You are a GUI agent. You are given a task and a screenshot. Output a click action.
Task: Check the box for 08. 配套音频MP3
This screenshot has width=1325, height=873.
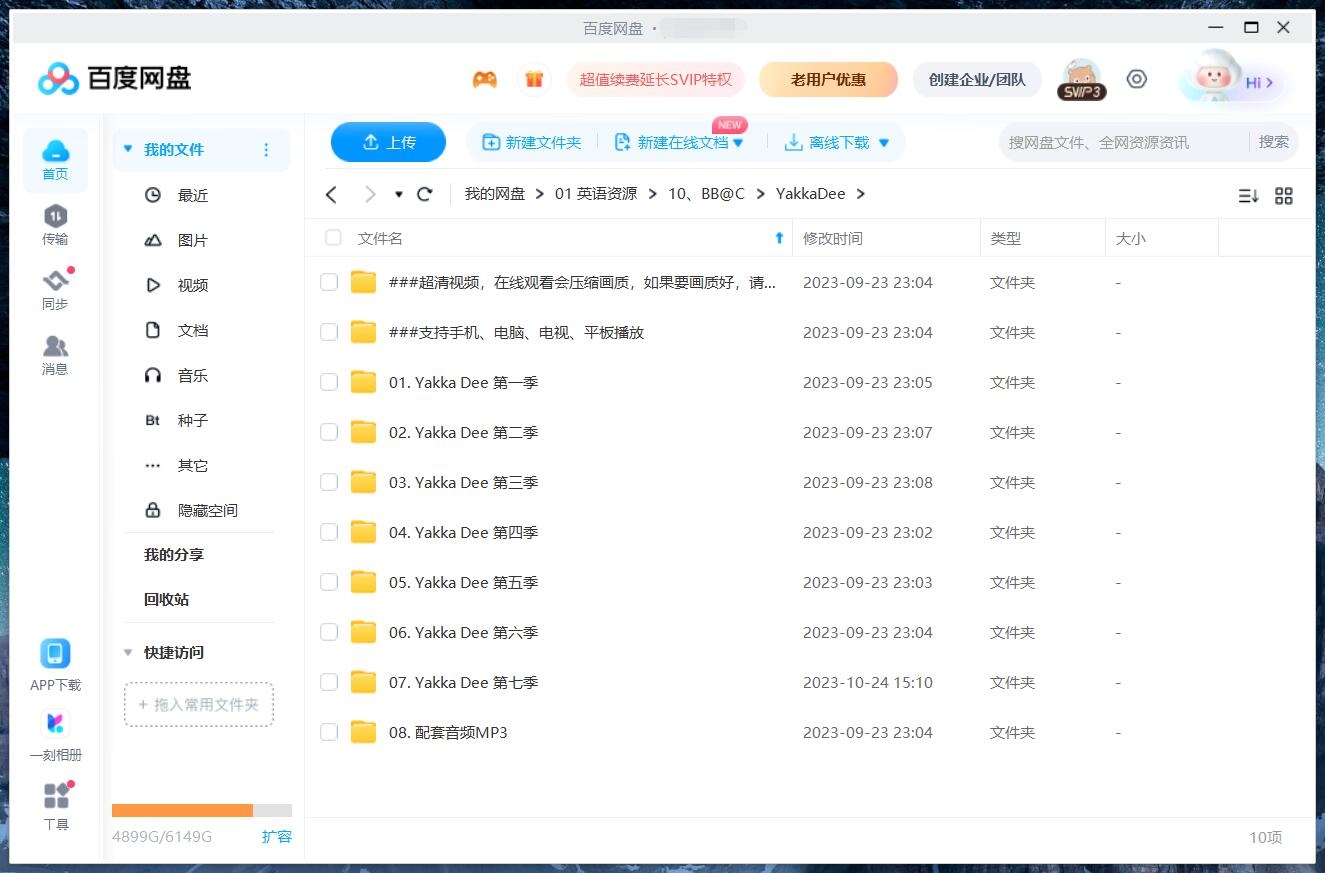tap(329, 732)
